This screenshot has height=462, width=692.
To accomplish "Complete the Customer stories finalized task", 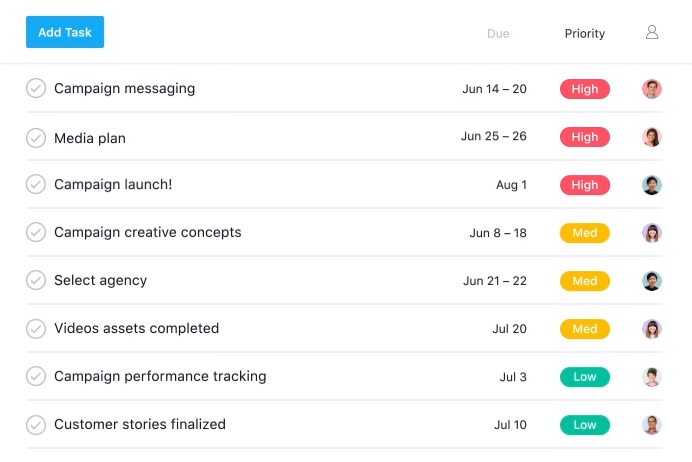I will point(36,424).
